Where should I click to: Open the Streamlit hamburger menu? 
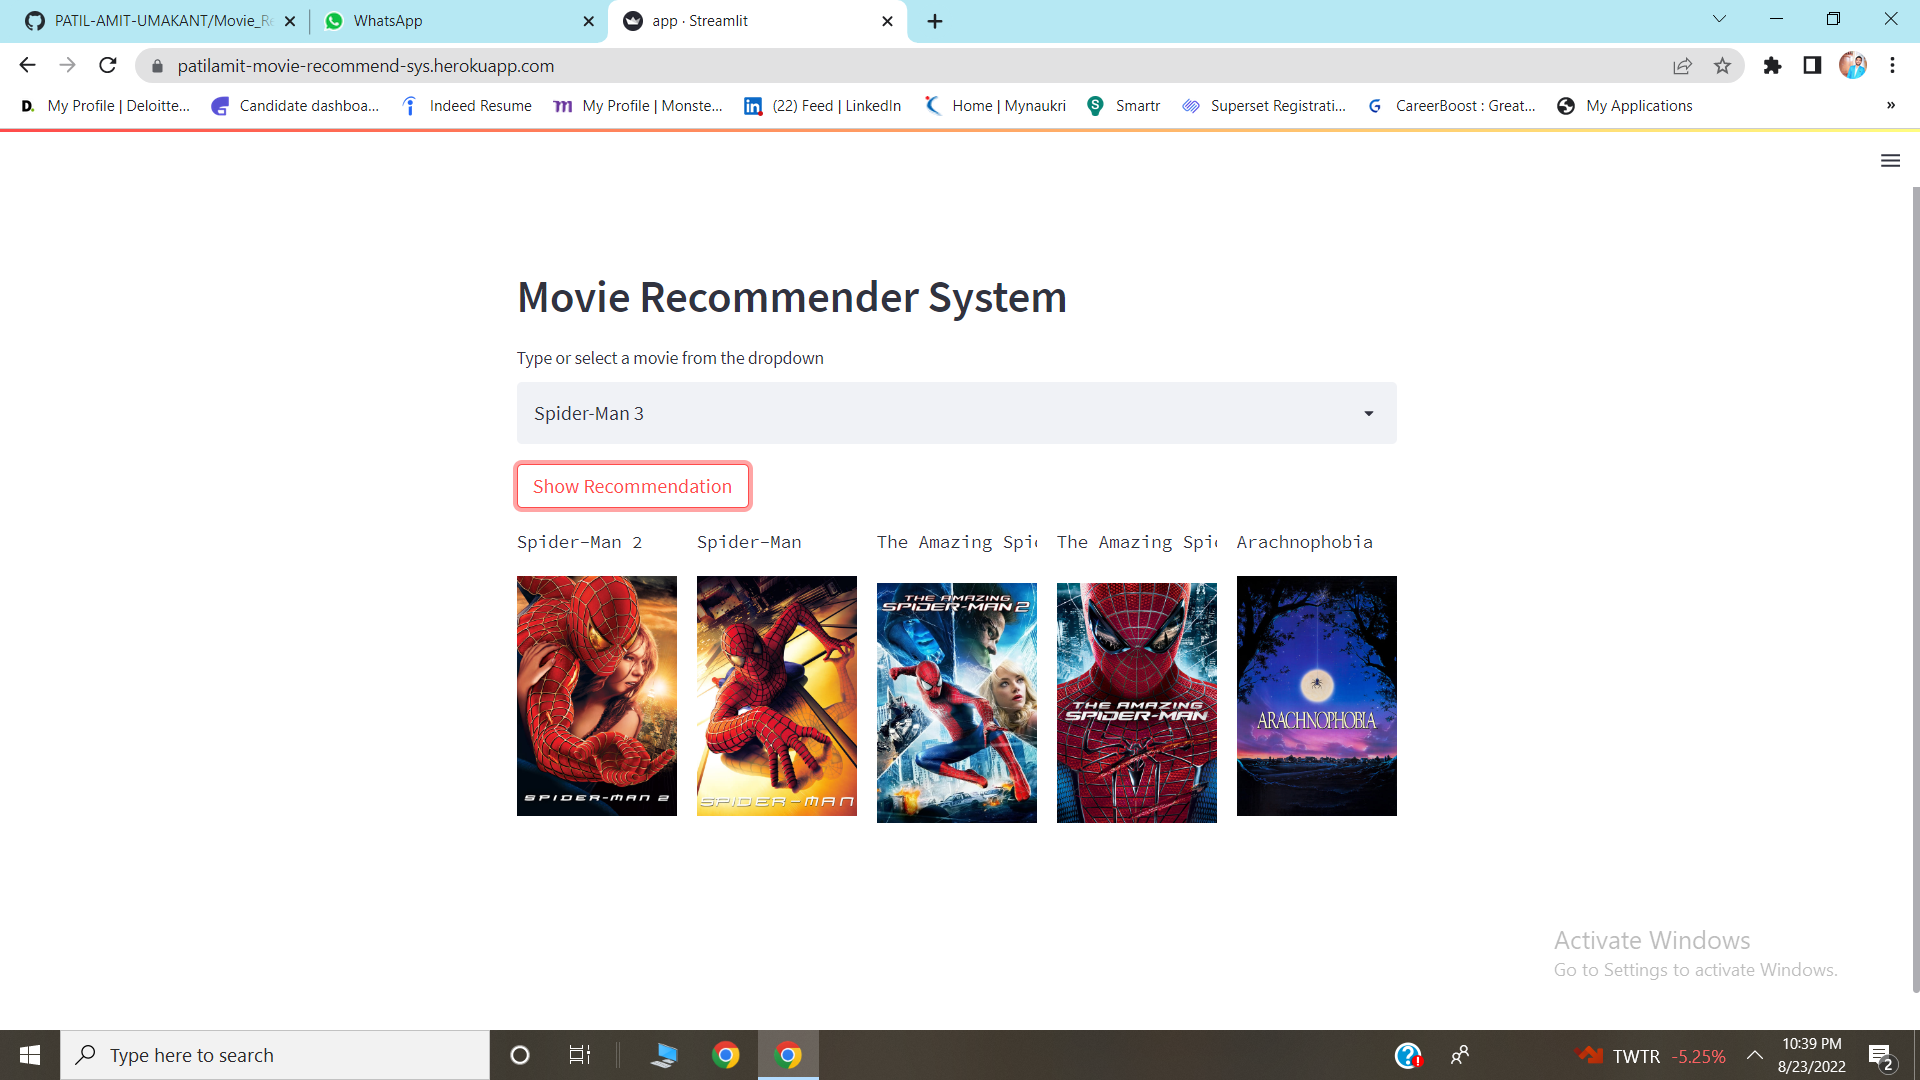(1890, 160)
